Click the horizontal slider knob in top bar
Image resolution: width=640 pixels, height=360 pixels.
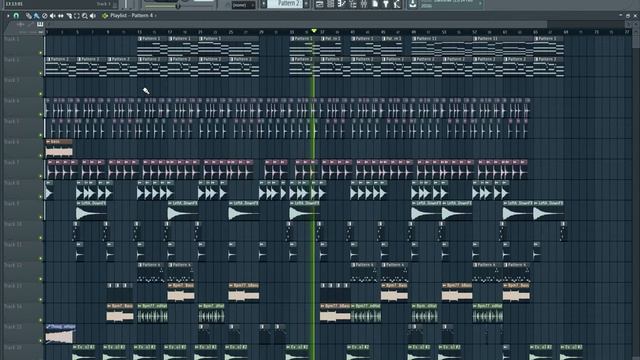point(178,6)
